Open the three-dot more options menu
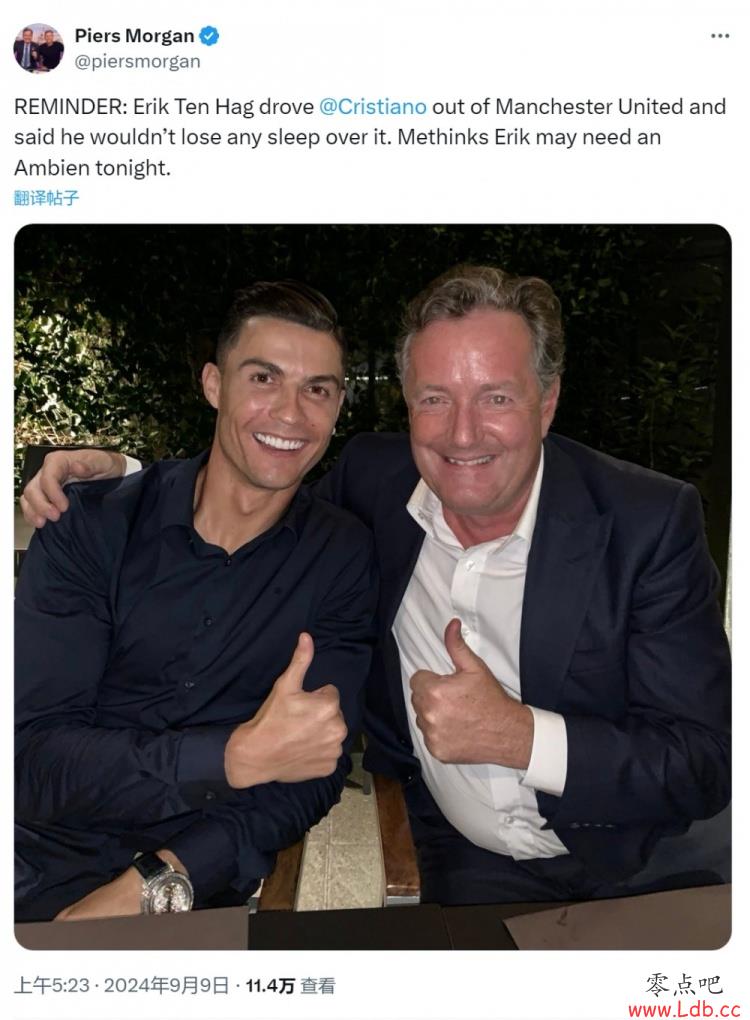Screen dimensions: 750x1020 [x=719, y=36]
